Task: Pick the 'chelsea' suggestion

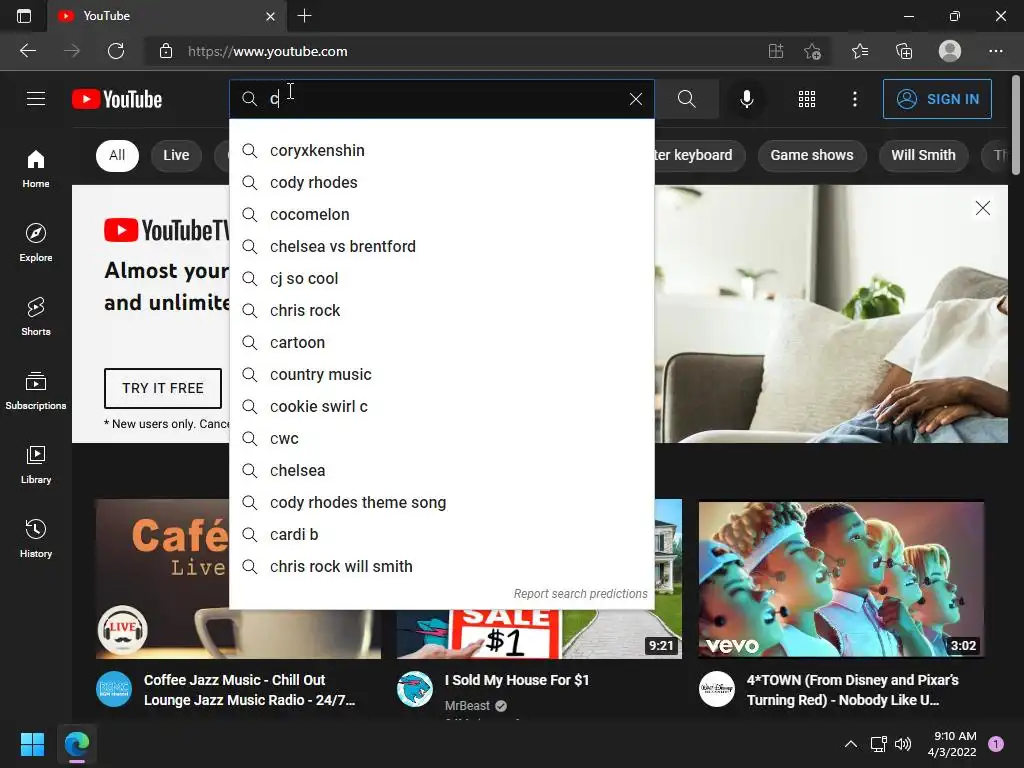Action: 441,471
